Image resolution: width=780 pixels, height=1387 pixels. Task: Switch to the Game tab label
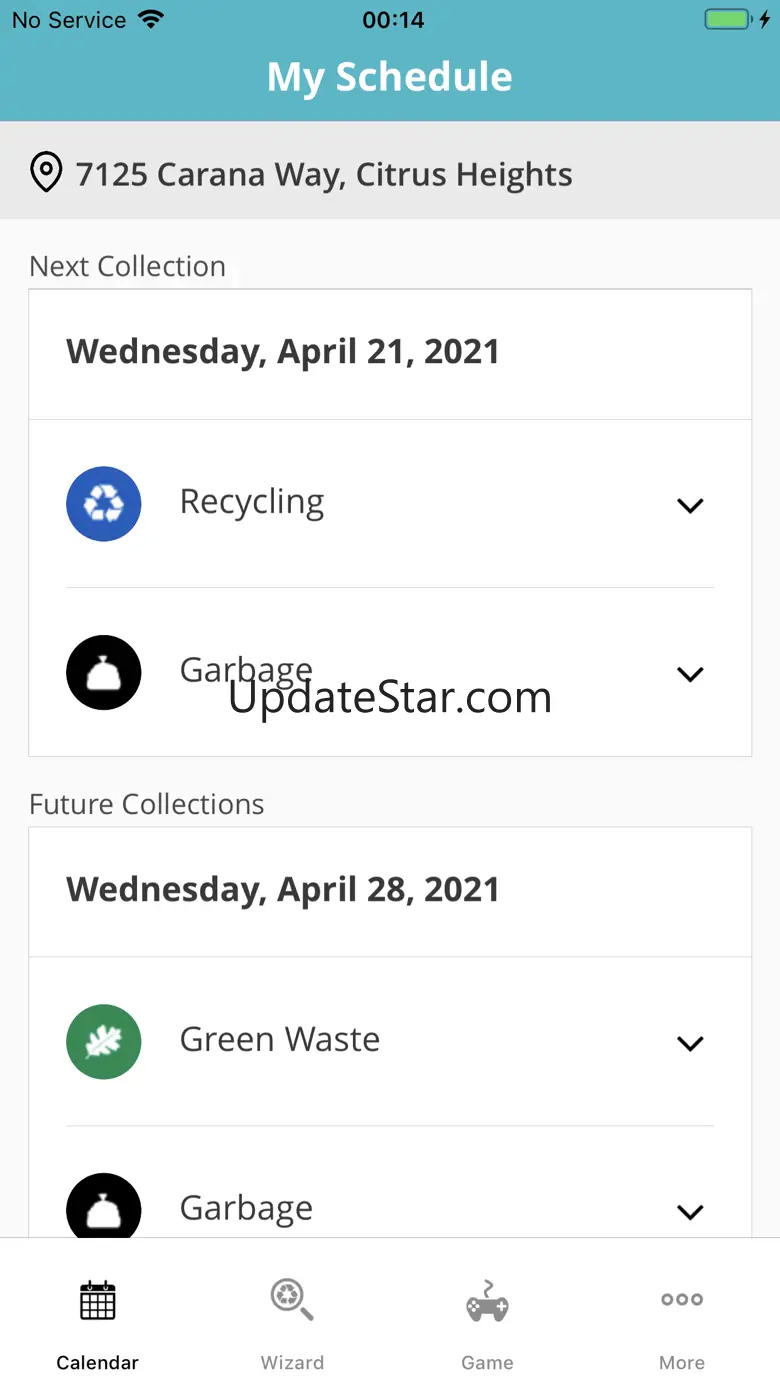click(487, 1363)
